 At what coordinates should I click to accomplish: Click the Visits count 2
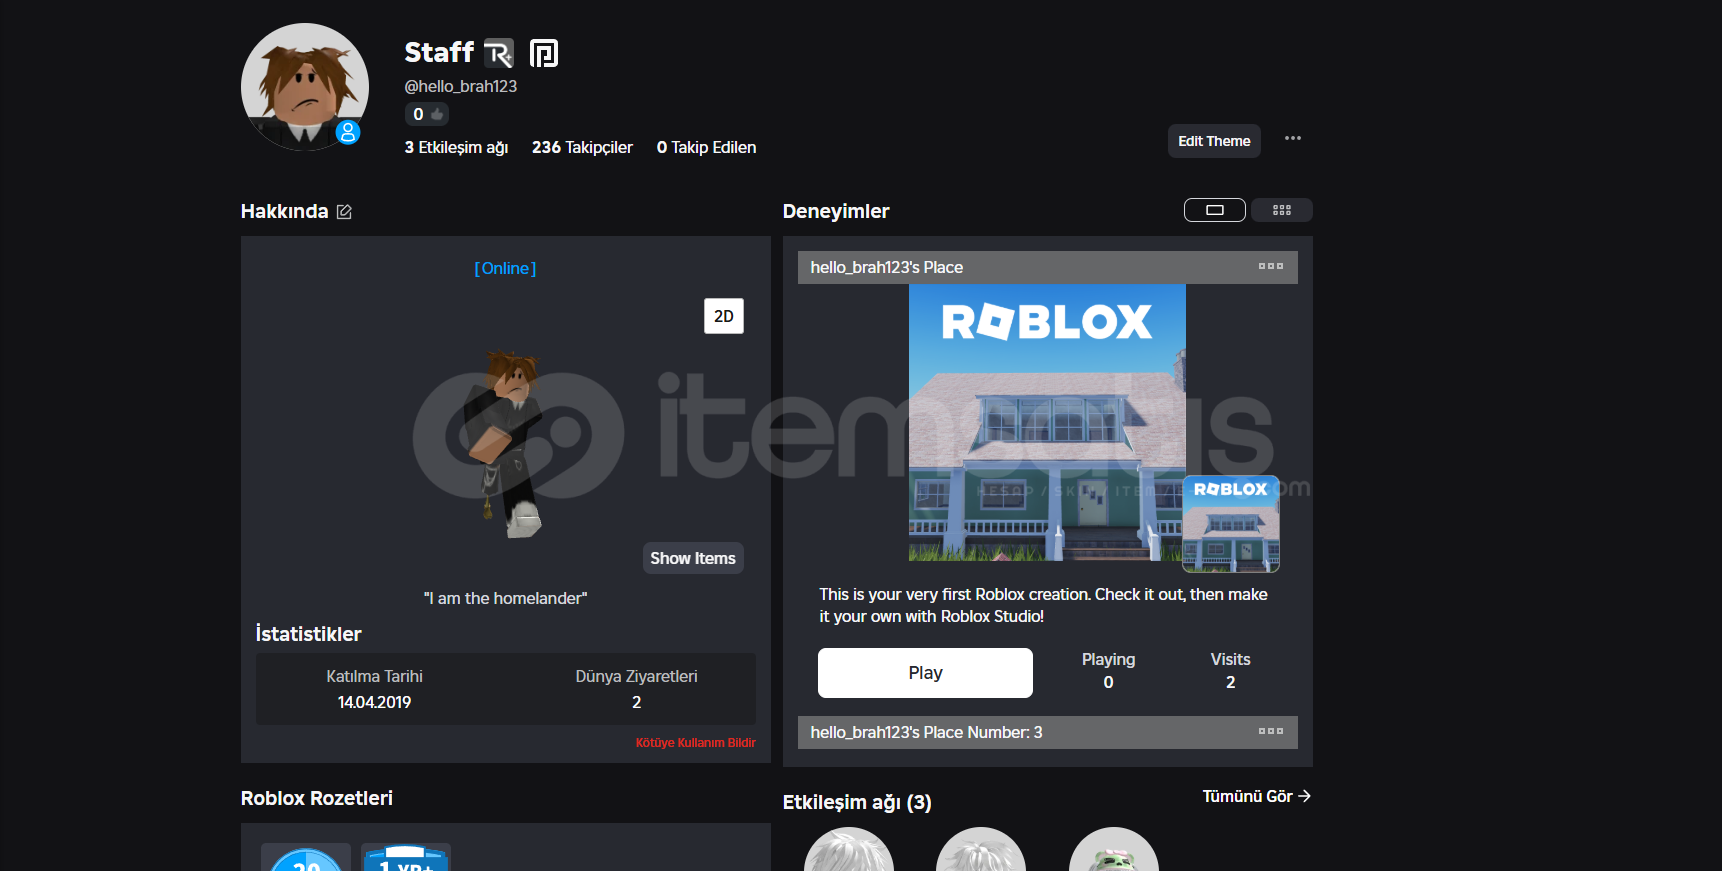pyautogui.click(x=1231, y=682)
